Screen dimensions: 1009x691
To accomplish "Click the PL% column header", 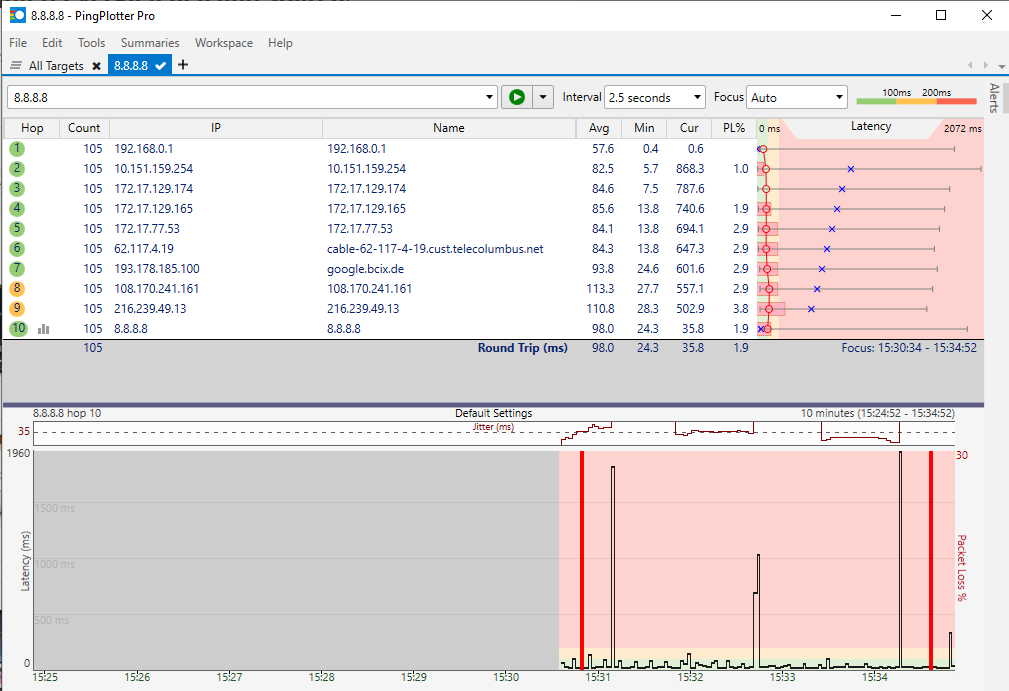I will 734,128.
